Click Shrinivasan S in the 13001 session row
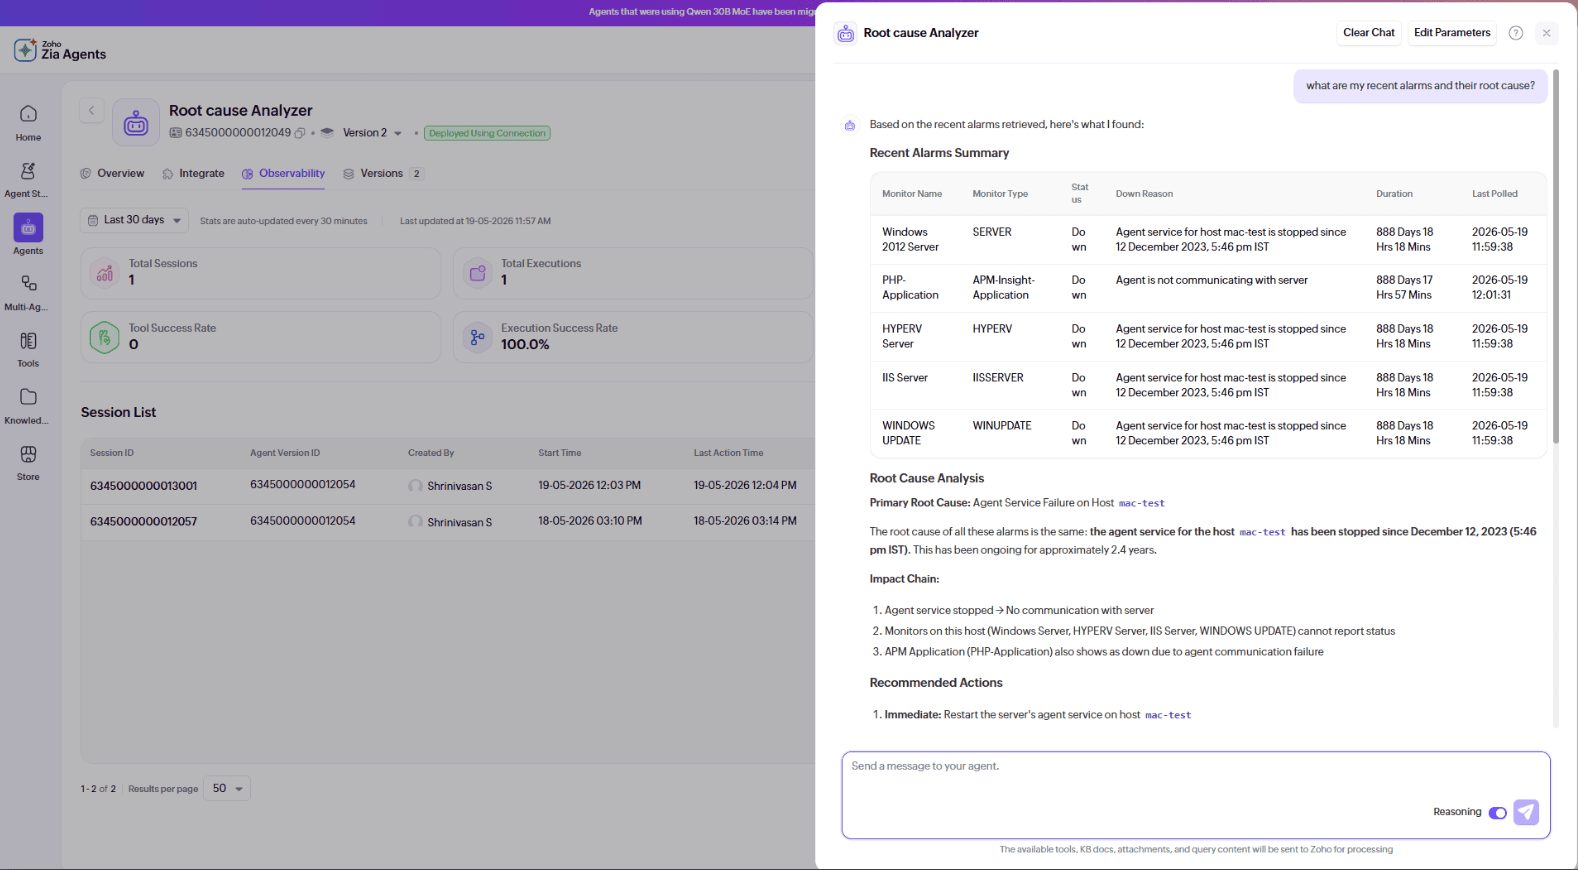This screenshot has height=870, width=1578. 459,487
